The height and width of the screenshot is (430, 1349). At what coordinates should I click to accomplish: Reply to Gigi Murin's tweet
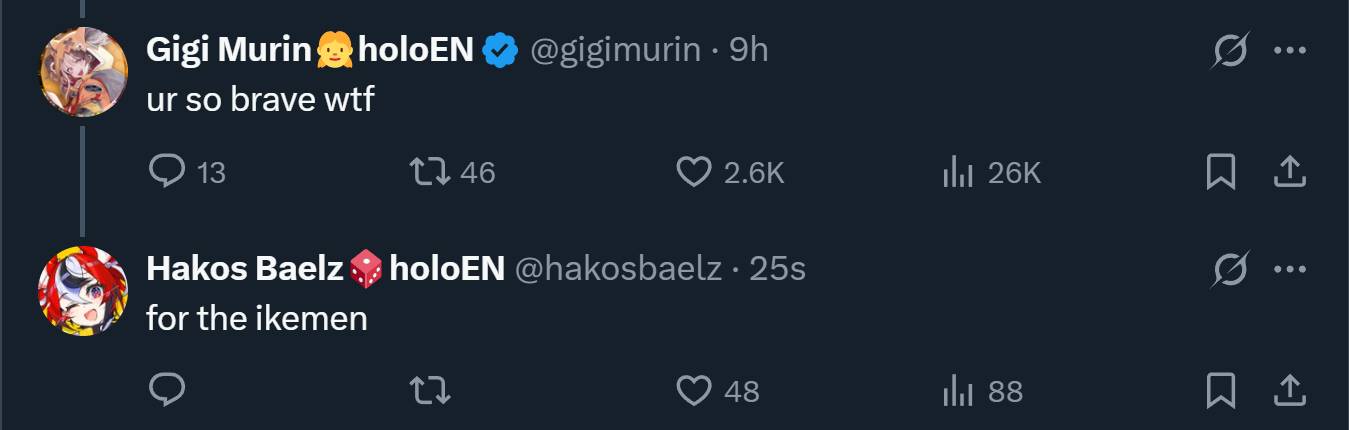point(165,172)
